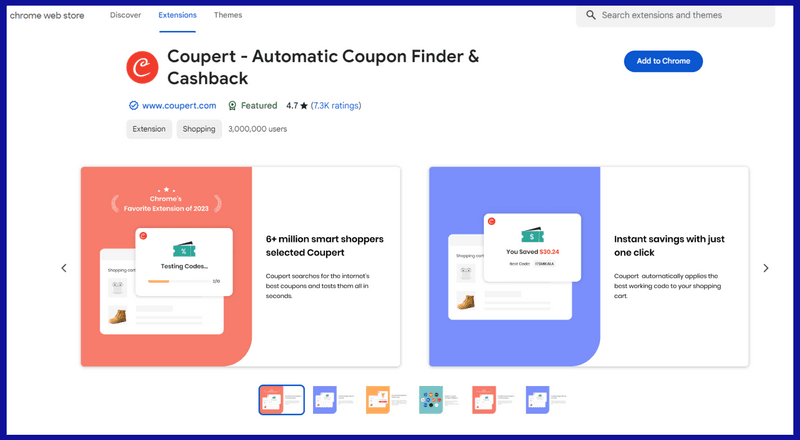Show previous screenshot with left arrow
The height and width of the screenshot is (440, 800).
64,268
